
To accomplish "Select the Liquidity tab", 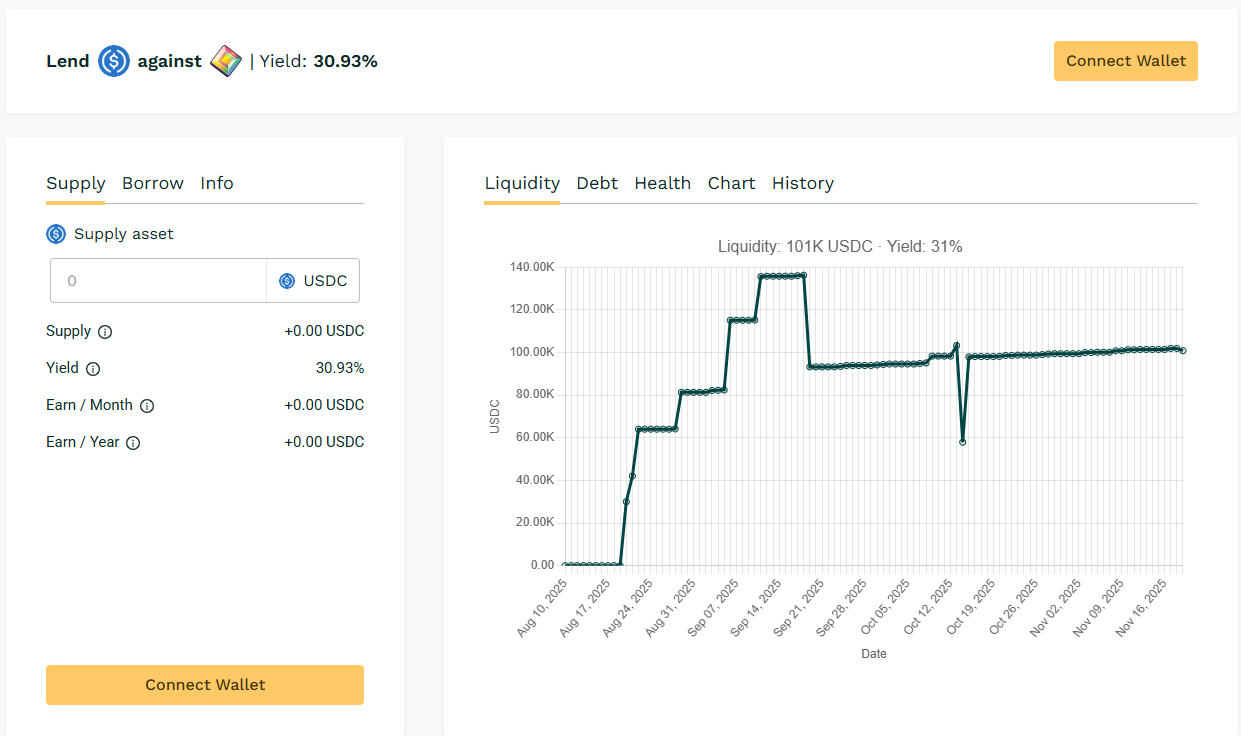I will tap(522, 183).
